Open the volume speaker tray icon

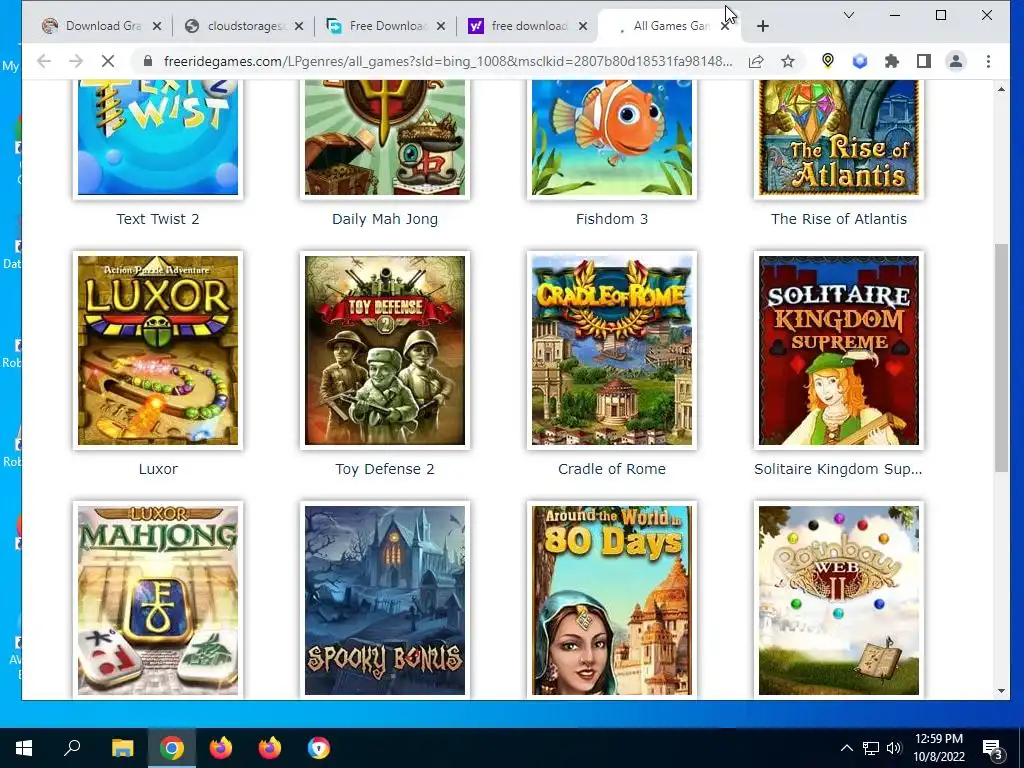(894, 748)
